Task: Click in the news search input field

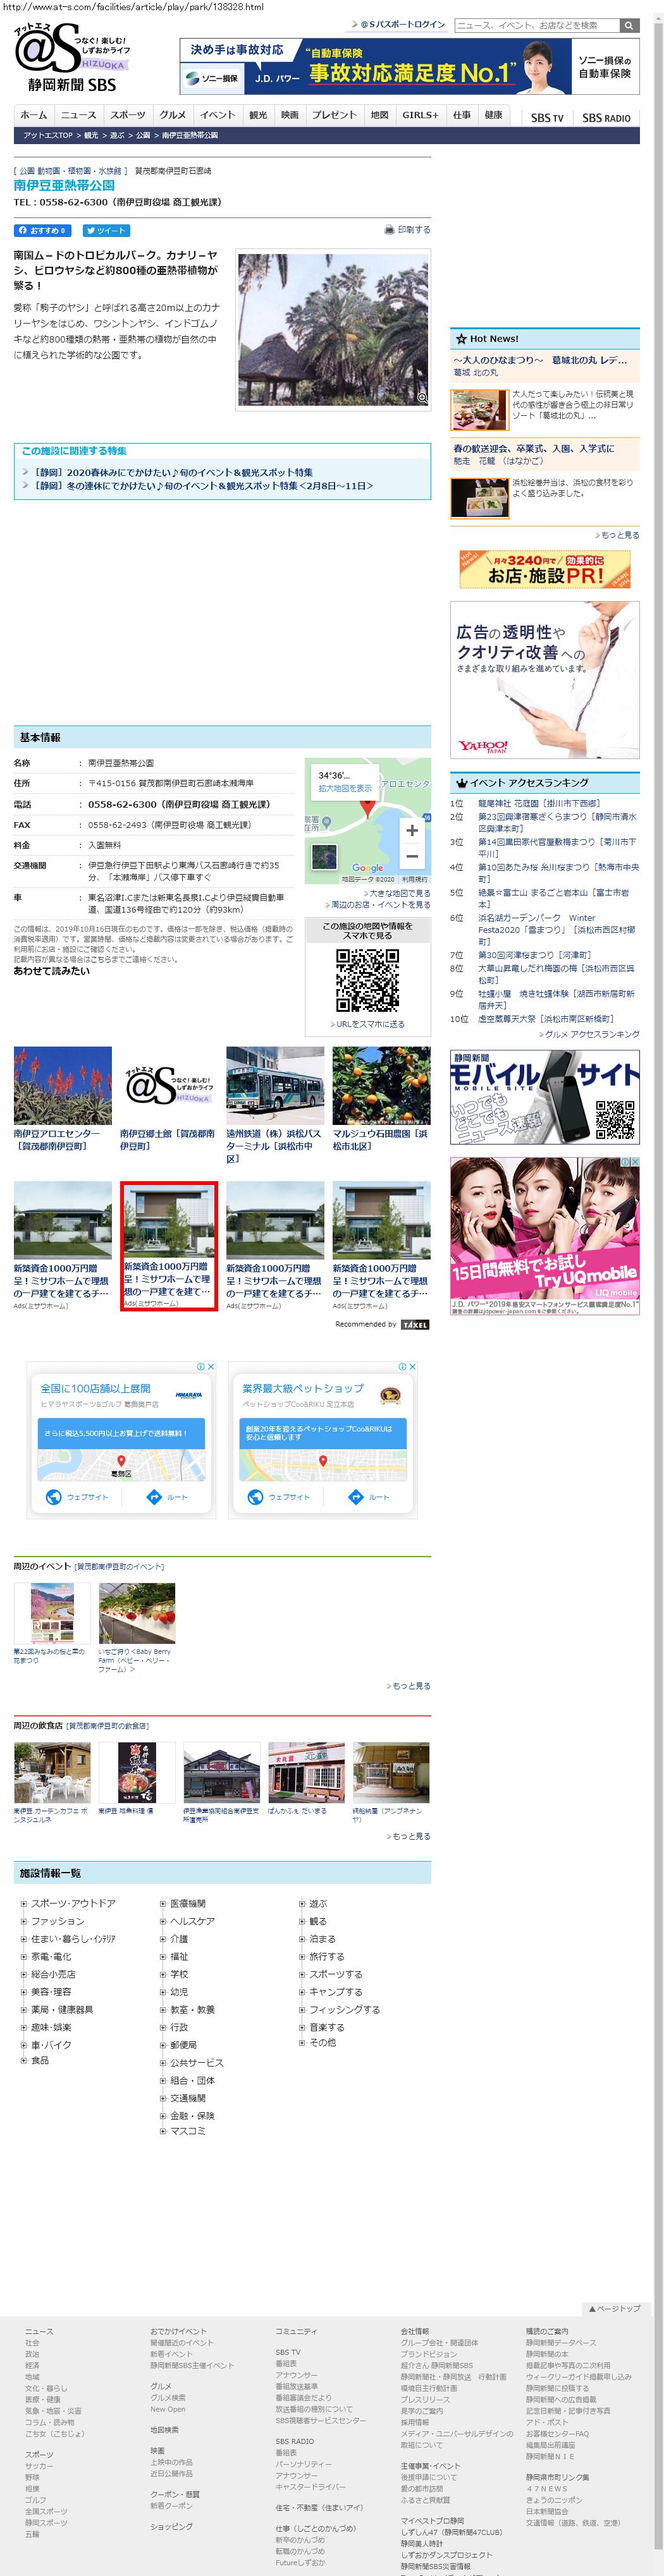Action: pos(536,25)
